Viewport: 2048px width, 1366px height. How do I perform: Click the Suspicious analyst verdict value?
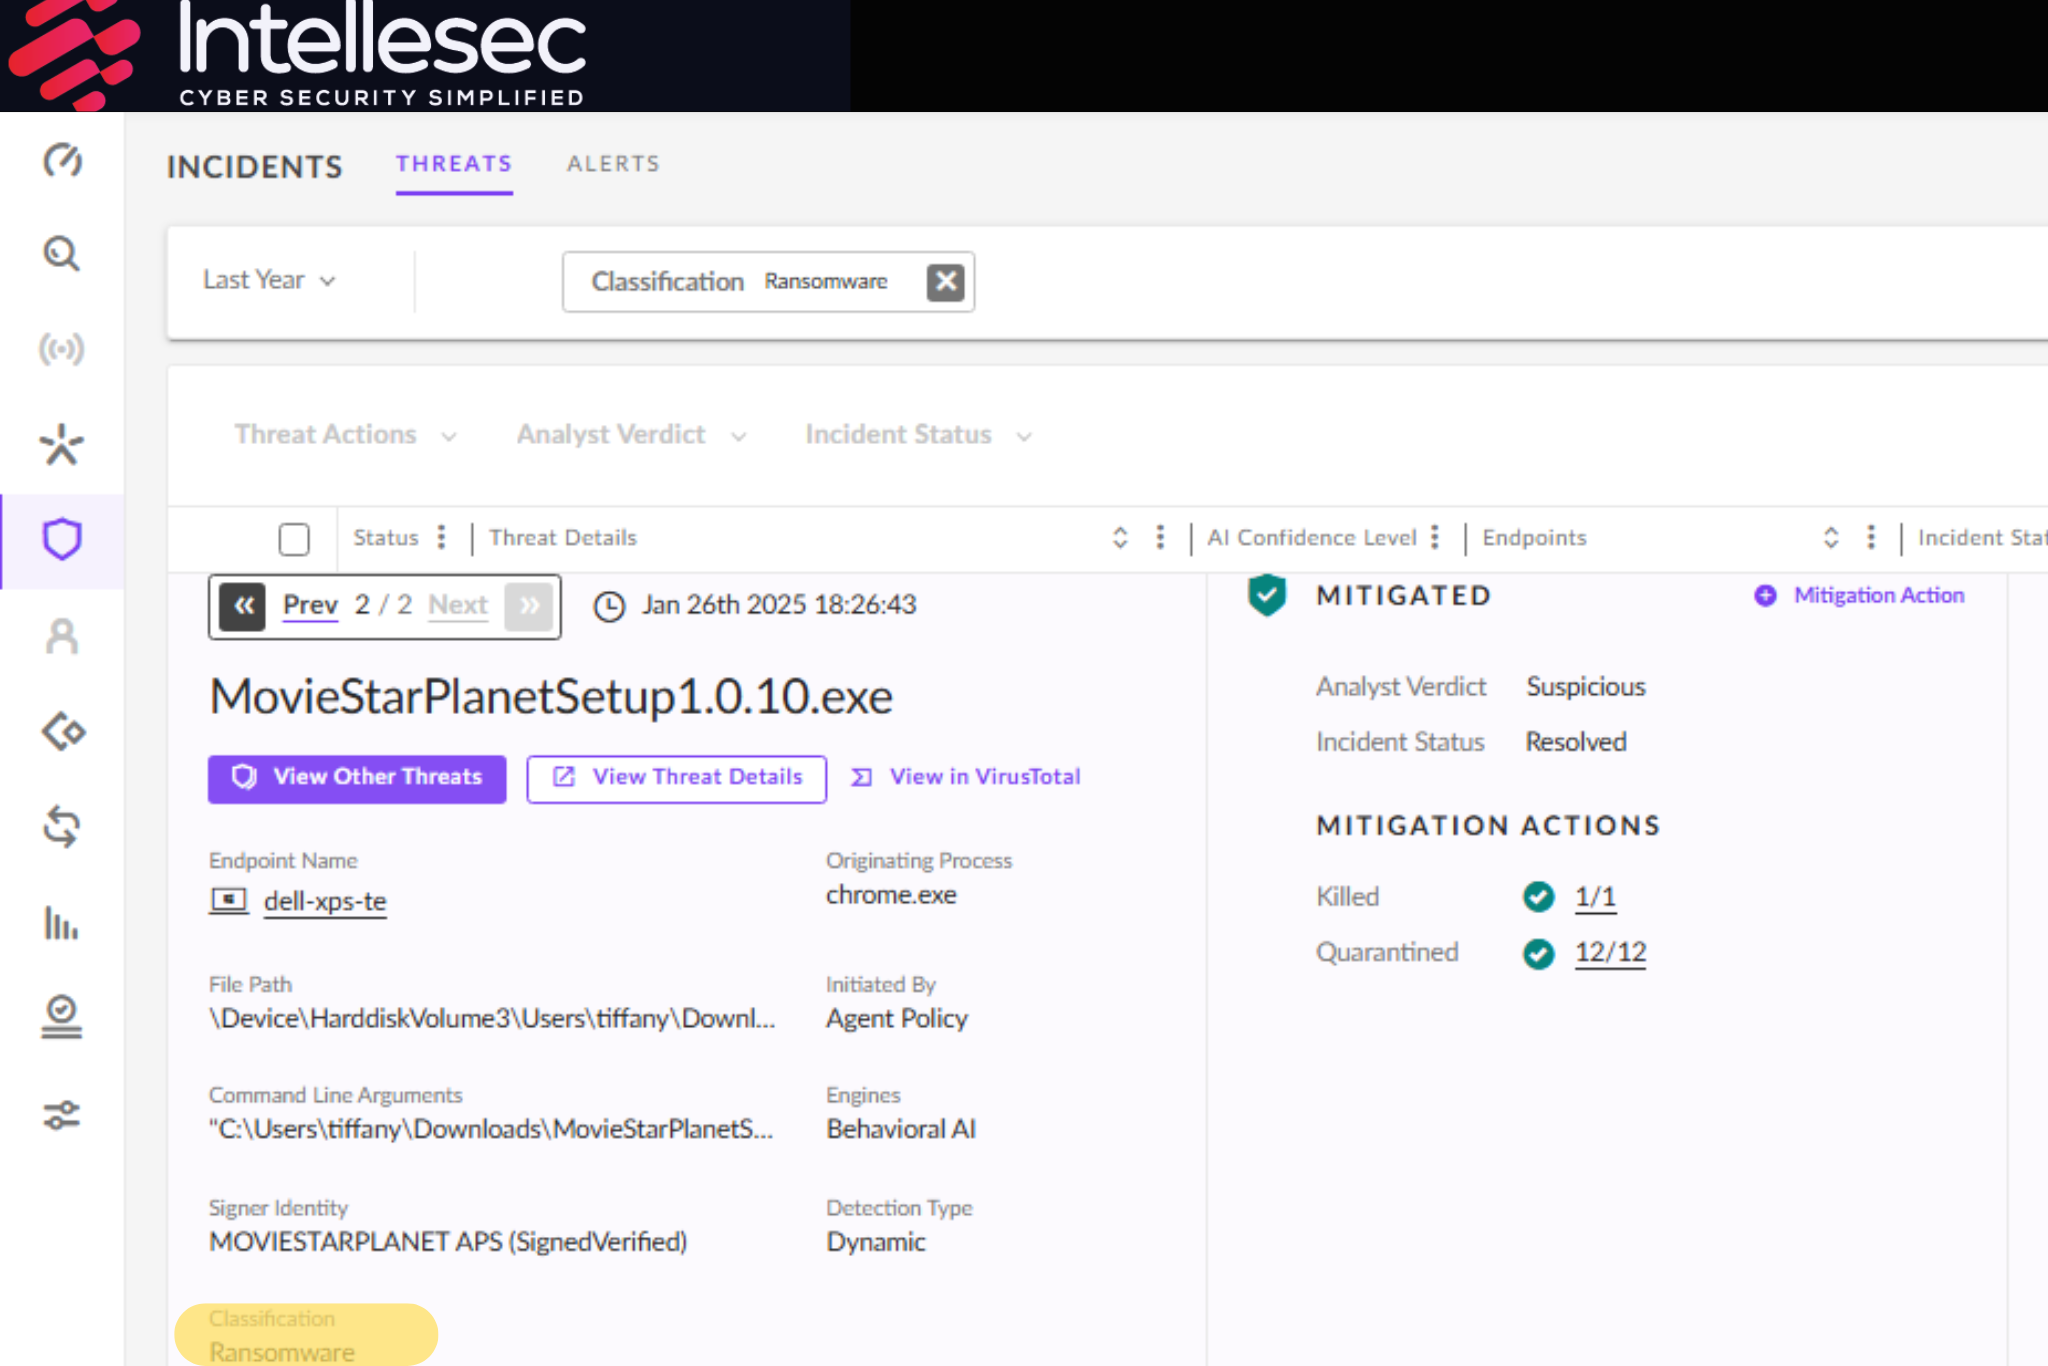(x=1586, y=687)
